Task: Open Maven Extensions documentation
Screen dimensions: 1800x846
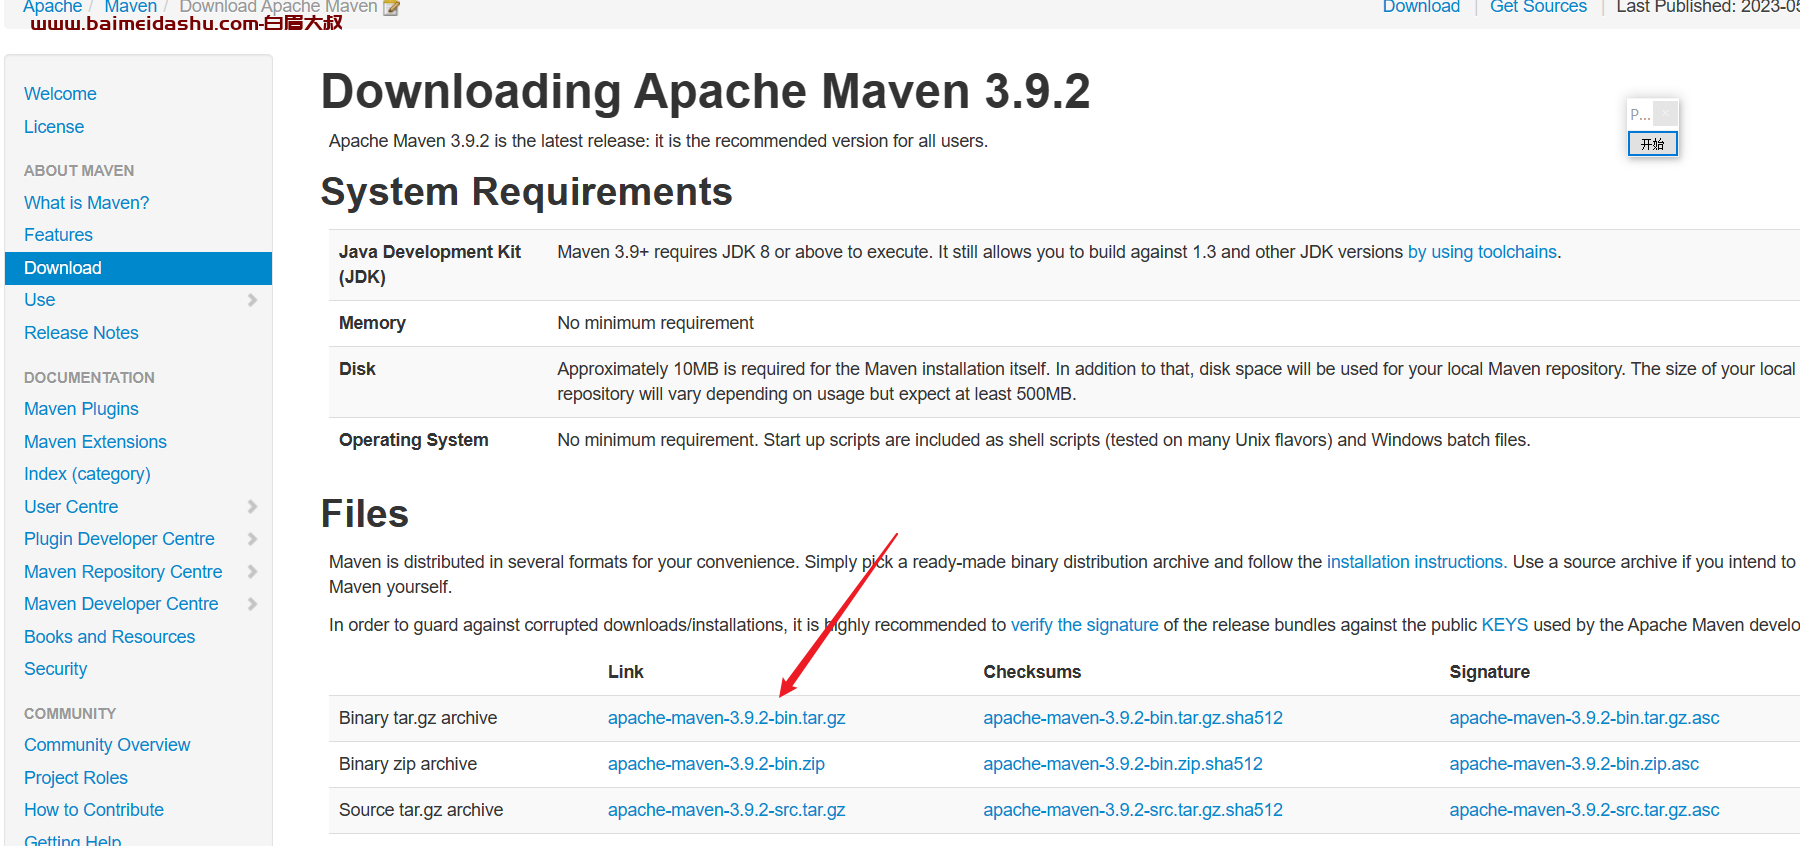Action: point(95,442)
